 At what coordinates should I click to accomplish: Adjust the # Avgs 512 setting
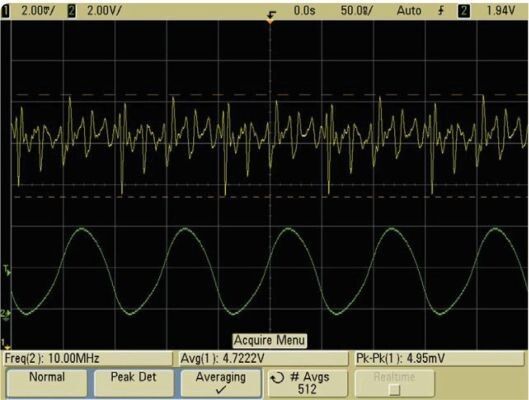tap(308, 383)
